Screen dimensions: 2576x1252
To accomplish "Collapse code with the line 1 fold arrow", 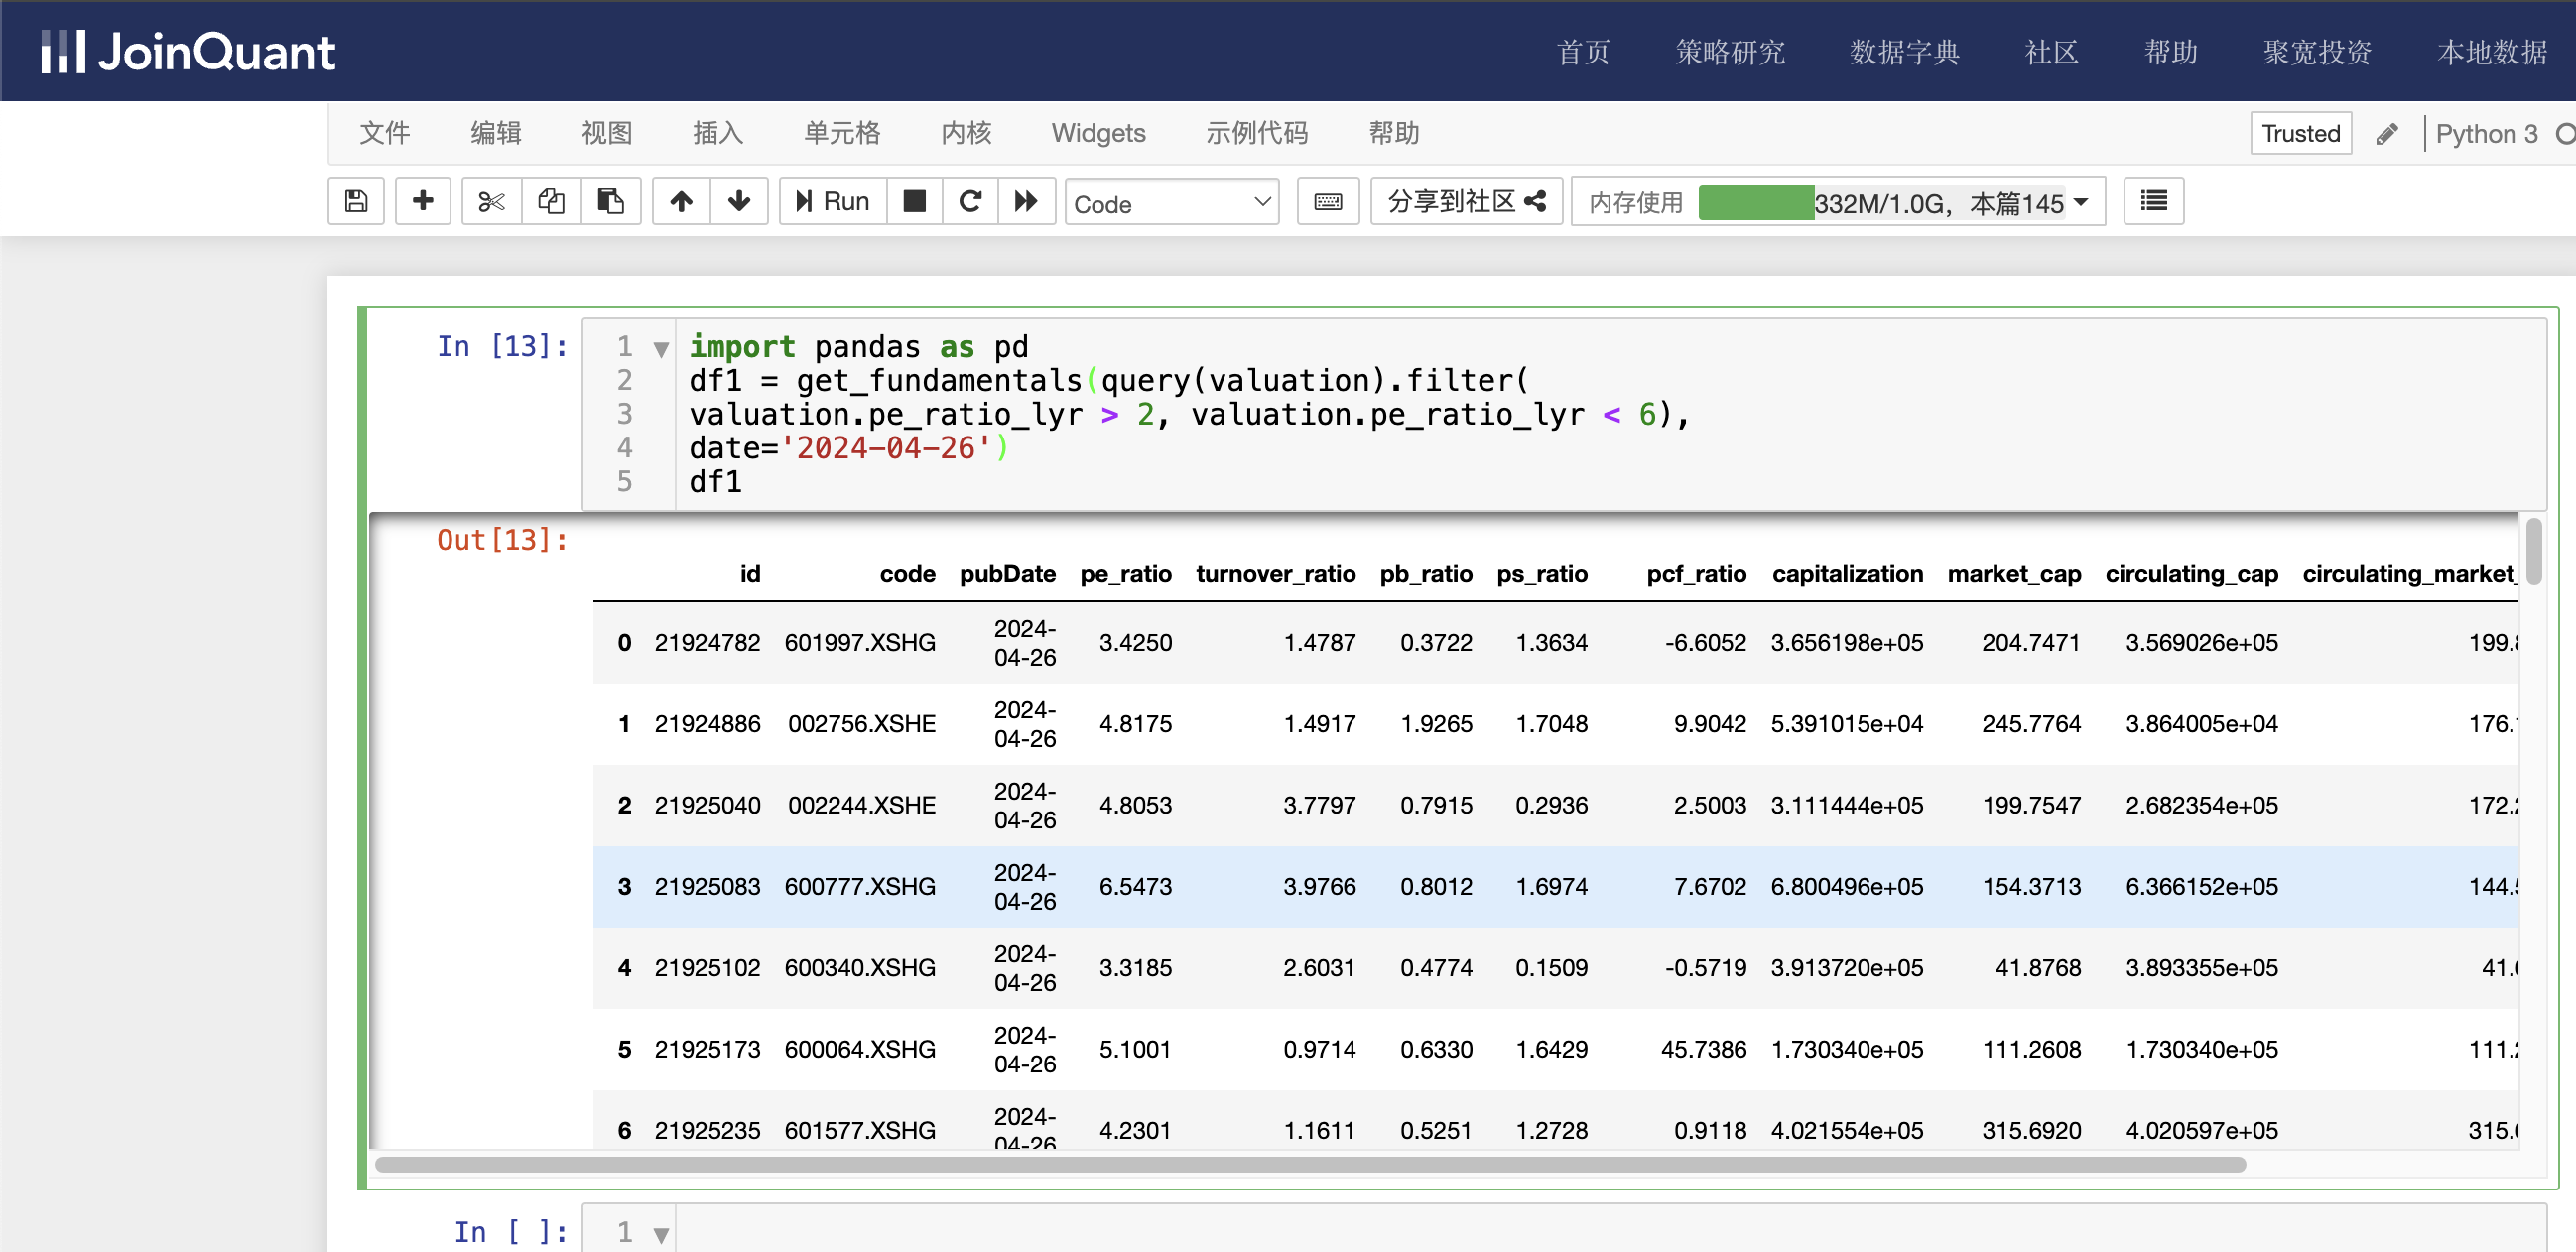I will [661, 349].
